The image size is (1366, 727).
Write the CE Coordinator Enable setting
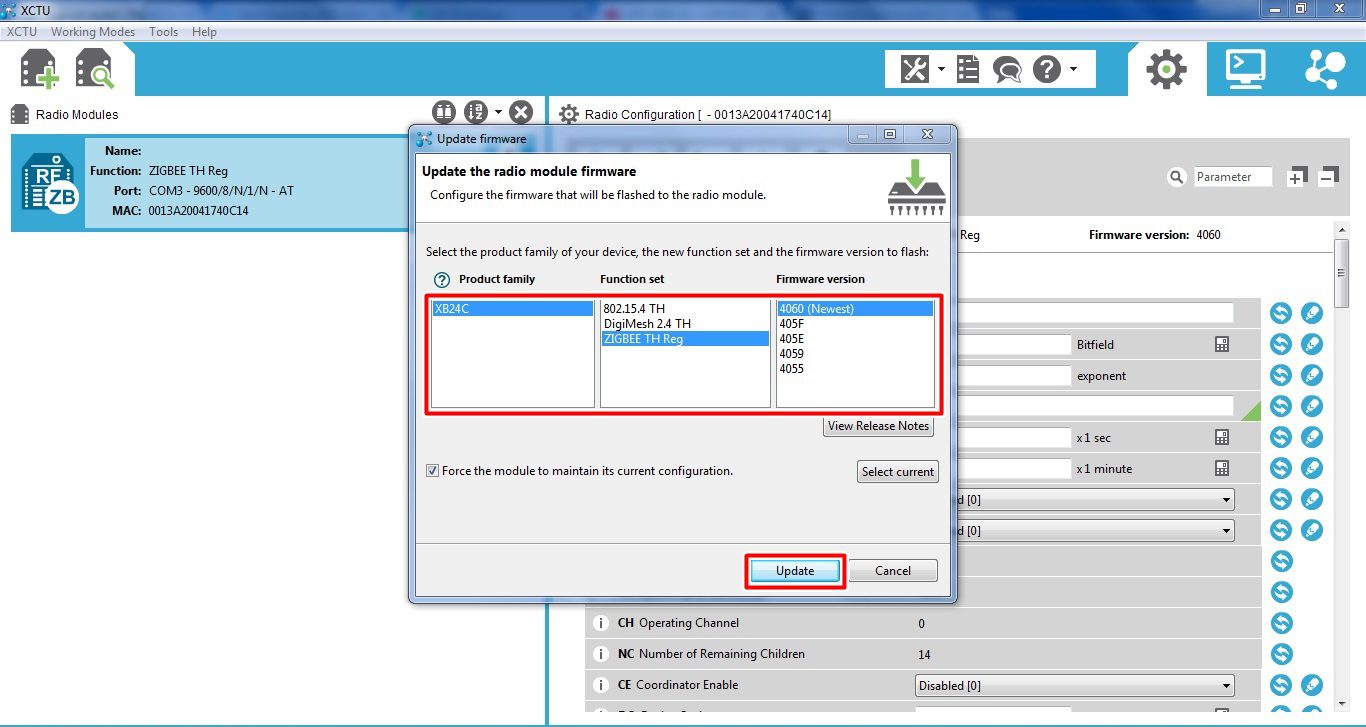(x=1312, y=685)
